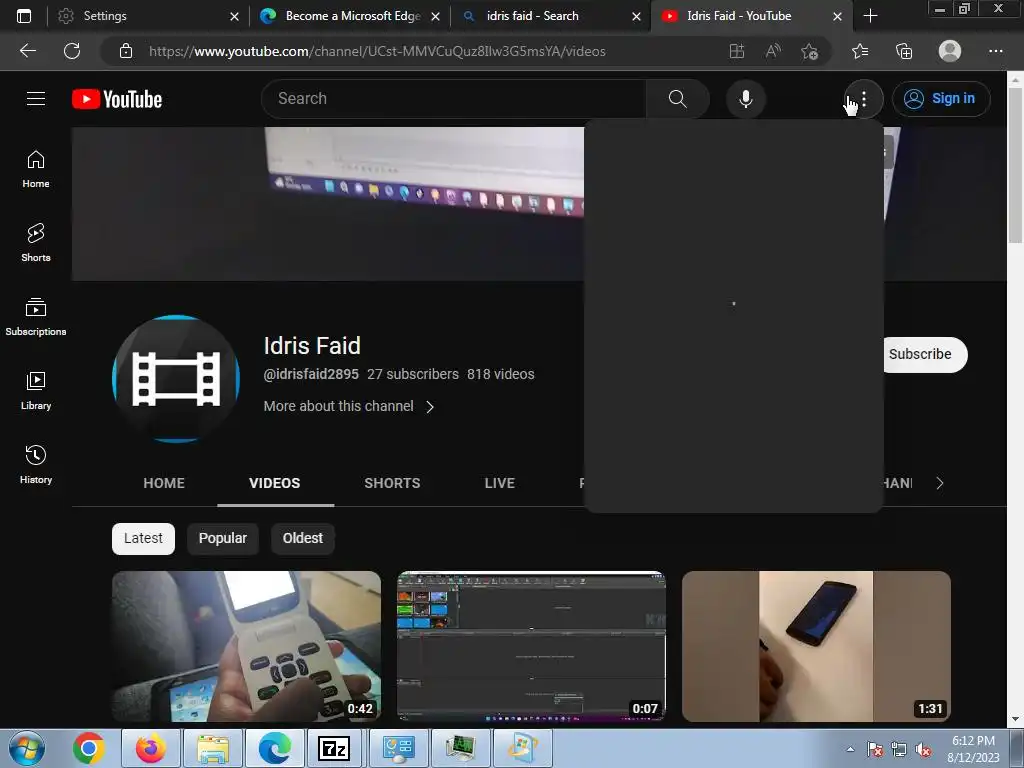1024x768 pixels.
Task: Switch to Become a Microsoft Edge tab
Action: [350, 16]
